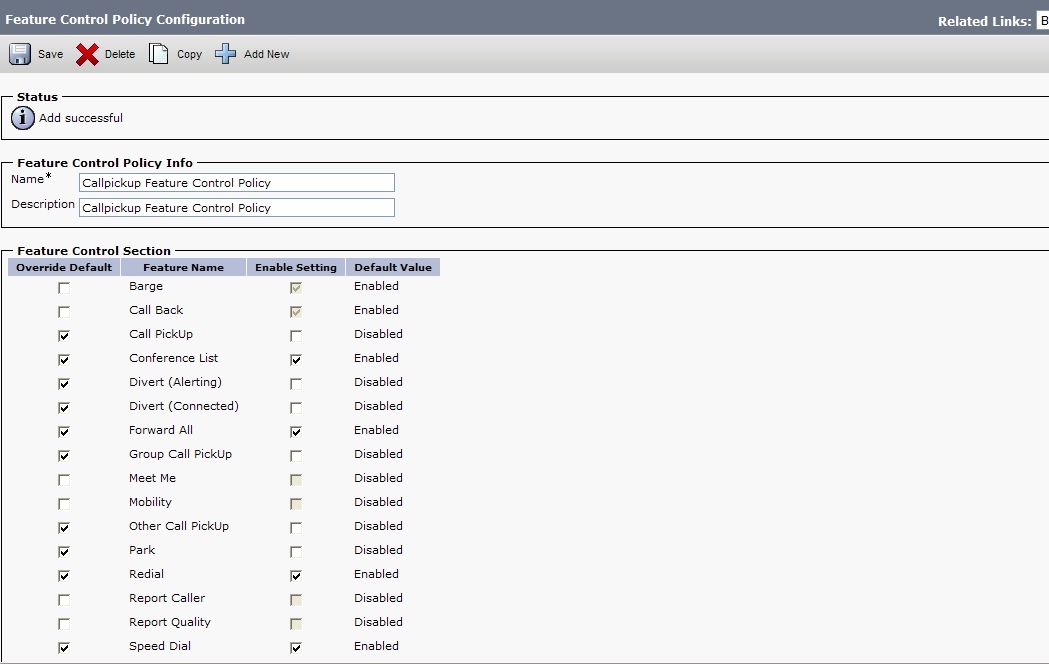Viewport: 1049px width, 664px height.
Task: Click the policy Name input field
Action: (236, 183)
